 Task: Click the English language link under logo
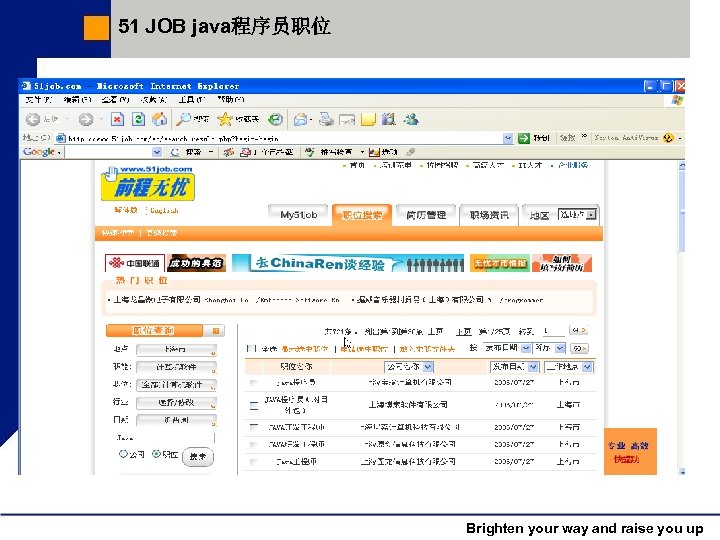click(164, 210)
